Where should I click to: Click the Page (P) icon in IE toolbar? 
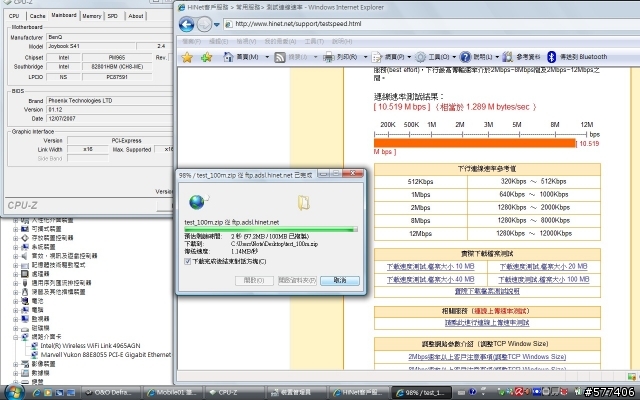(377, 57)
